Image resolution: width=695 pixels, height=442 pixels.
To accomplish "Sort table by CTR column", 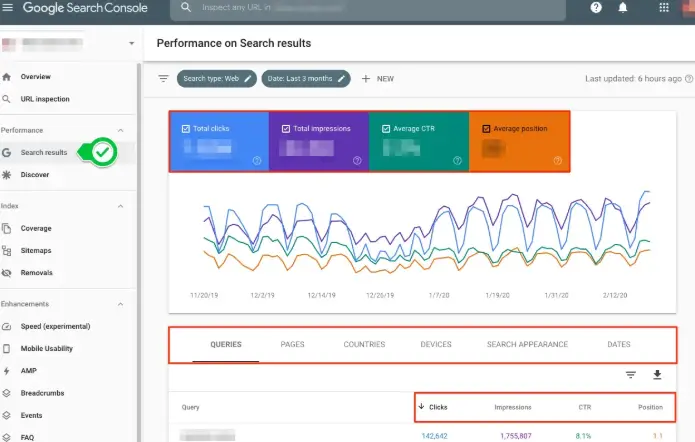I will (585, 407).
